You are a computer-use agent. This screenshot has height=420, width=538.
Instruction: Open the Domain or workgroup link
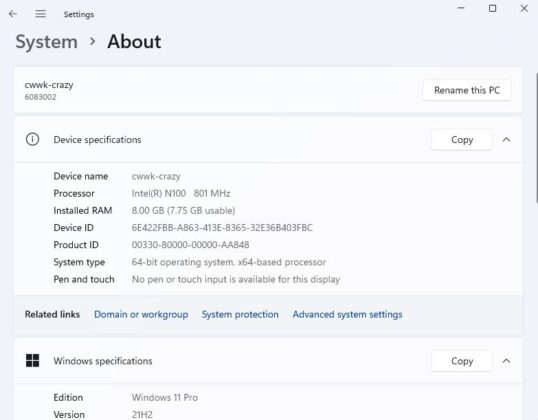(x=141, y=314)
